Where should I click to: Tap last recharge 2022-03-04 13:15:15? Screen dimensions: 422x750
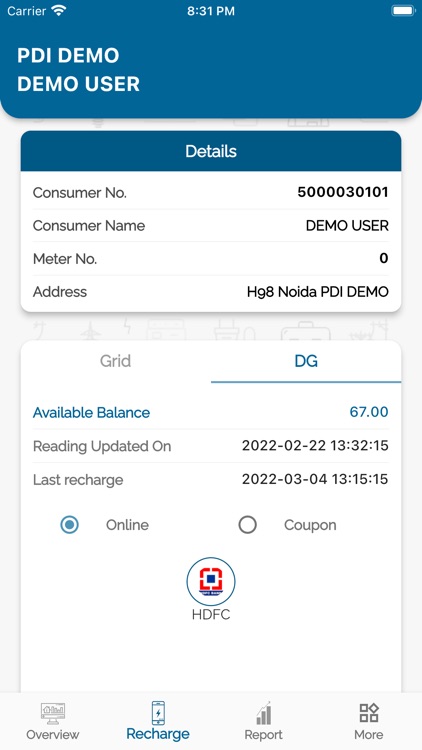click(x=315, y=479)
